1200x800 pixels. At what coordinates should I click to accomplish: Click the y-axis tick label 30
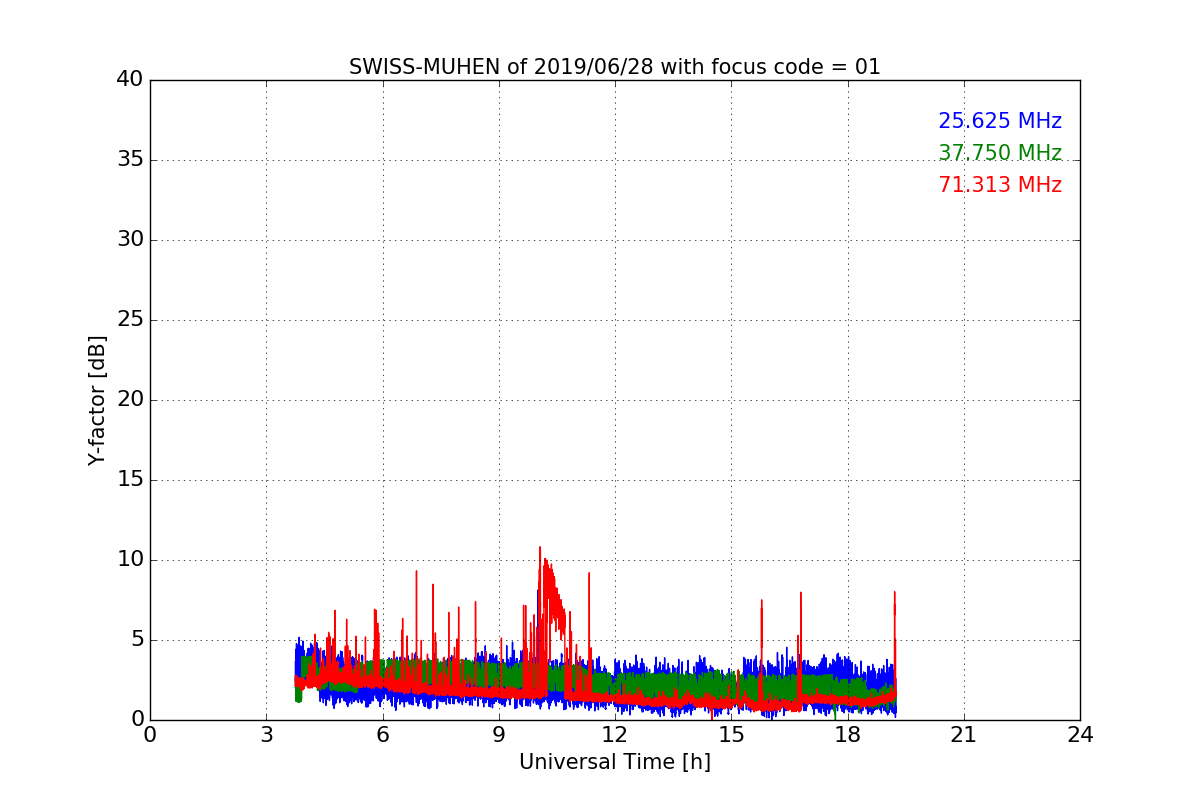point(130,240)
